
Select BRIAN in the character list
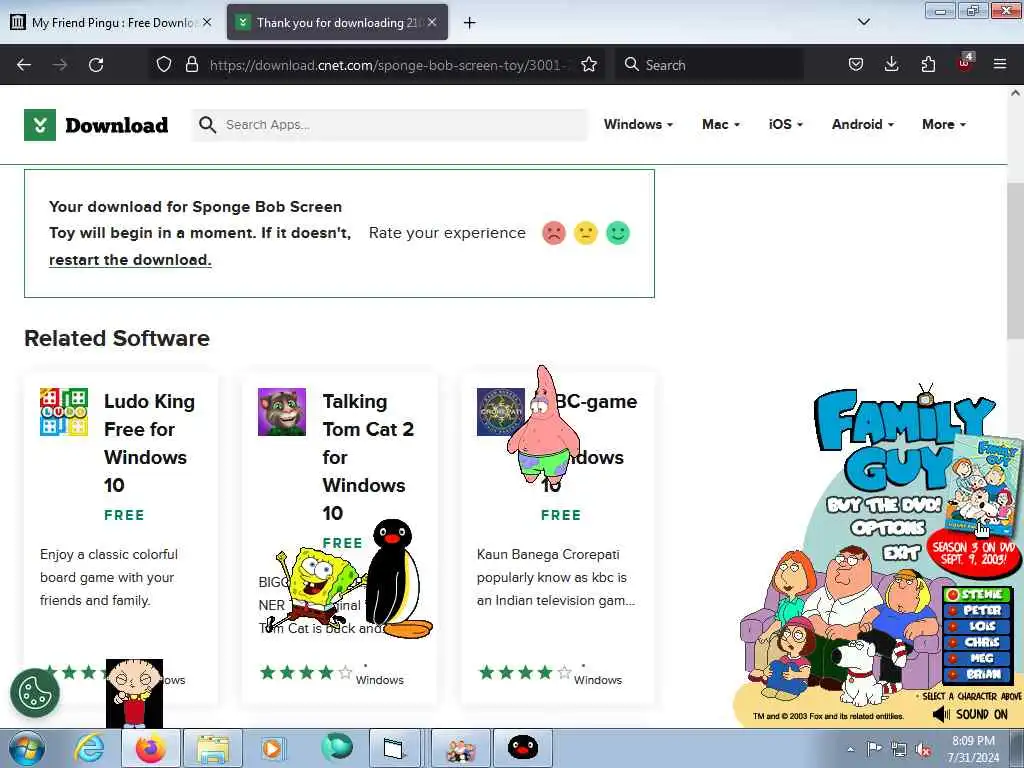[977, 674]
